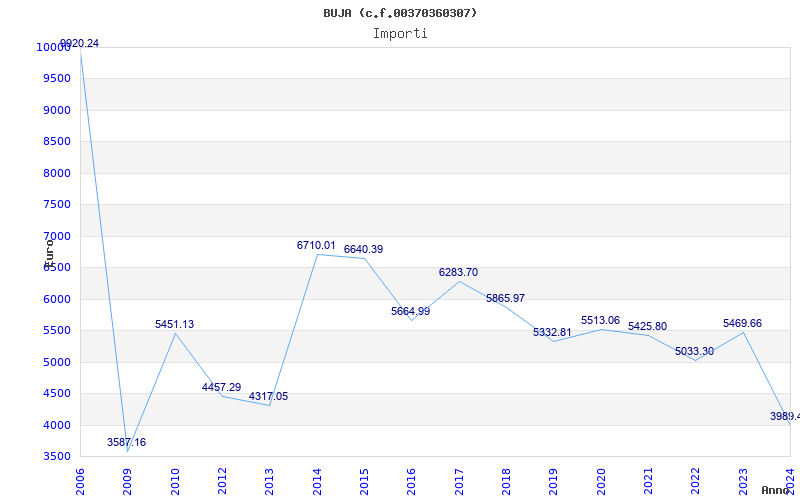Click the x-axis year 2010

pos(175,482)
